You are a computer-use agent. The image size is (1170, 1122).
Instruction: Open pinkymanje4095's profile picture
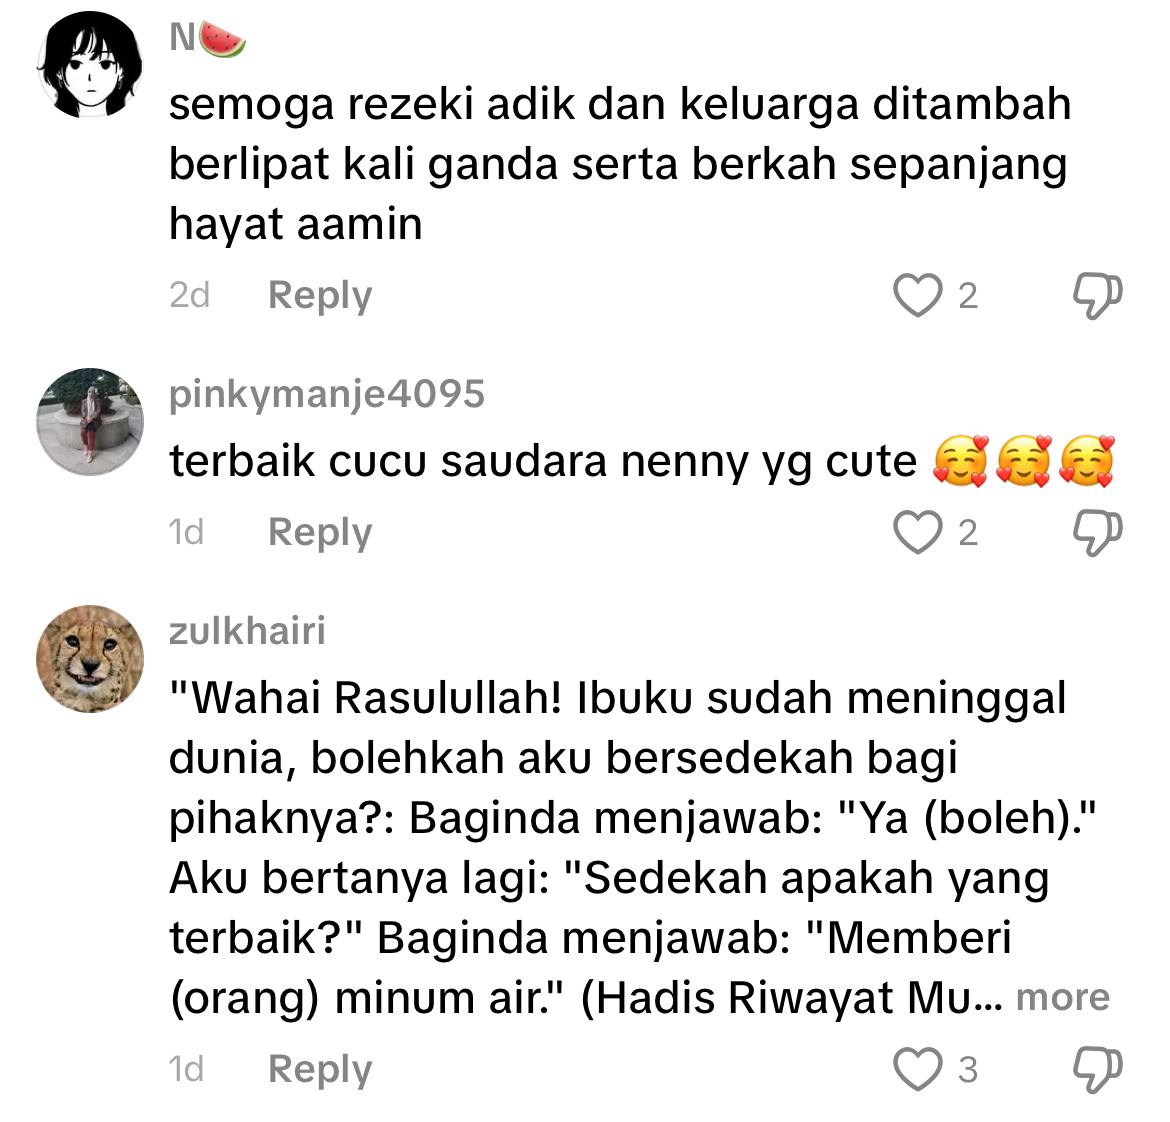tap(90, 421)
